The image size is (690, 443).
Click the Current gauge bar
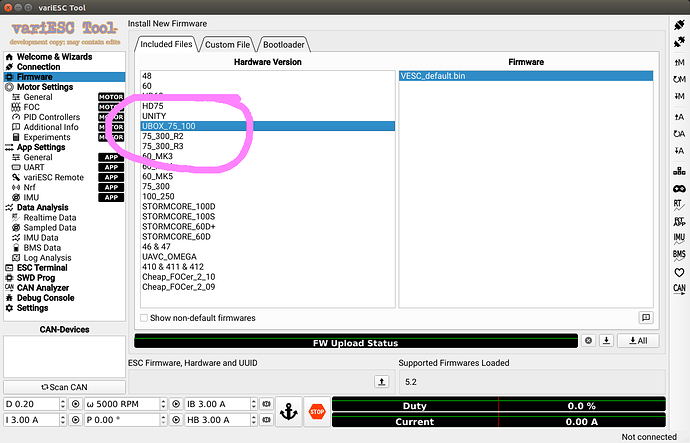(x=499, y=420)
